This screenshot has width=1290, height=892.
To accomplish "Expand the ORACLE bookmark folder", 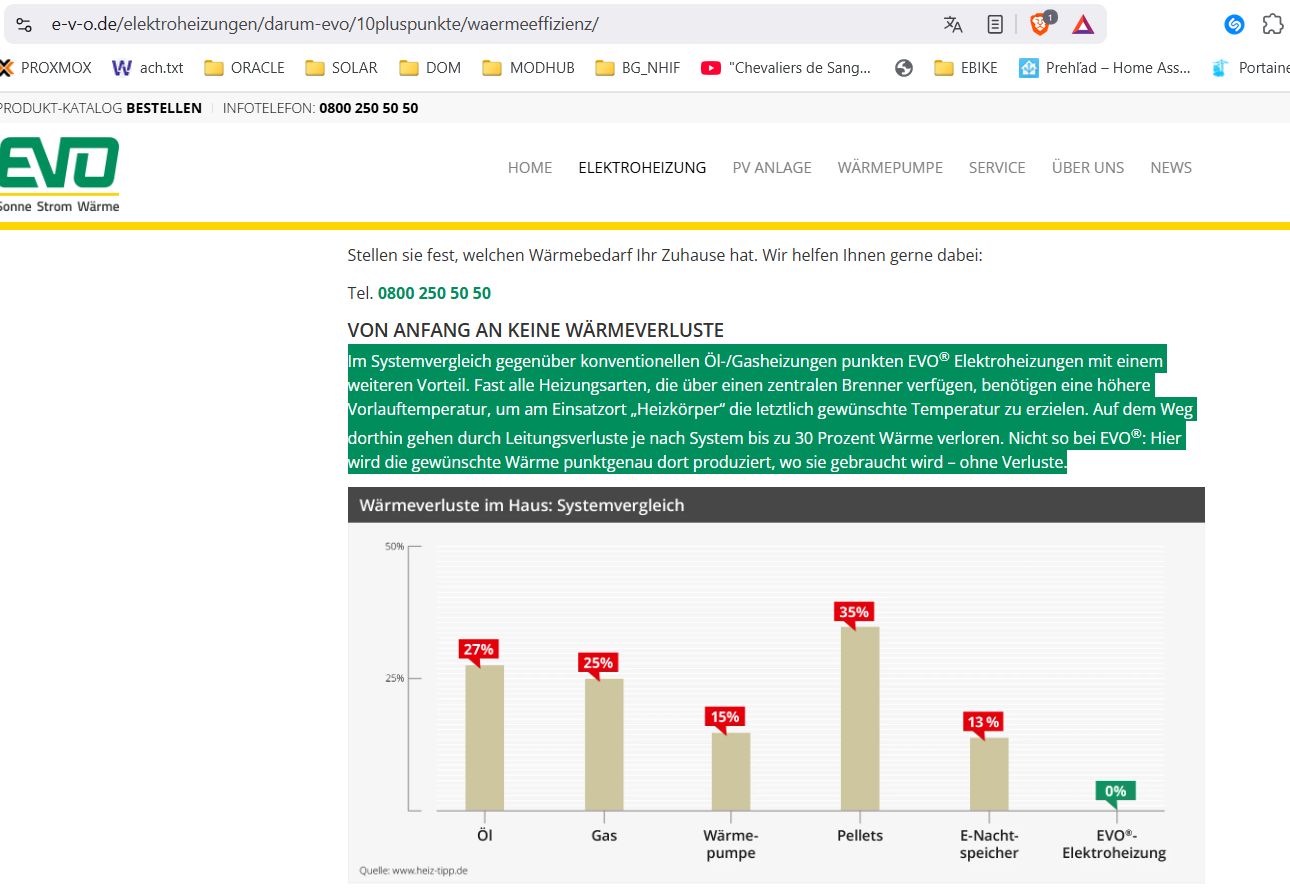I will tap(244, 68).
